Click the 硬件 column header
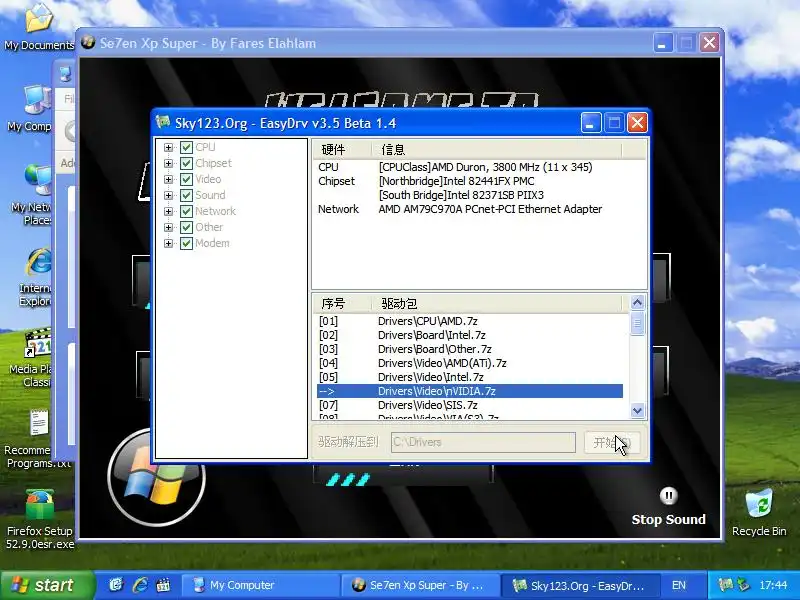The height and width of the screenshot is (600, 800). [342, 149]
